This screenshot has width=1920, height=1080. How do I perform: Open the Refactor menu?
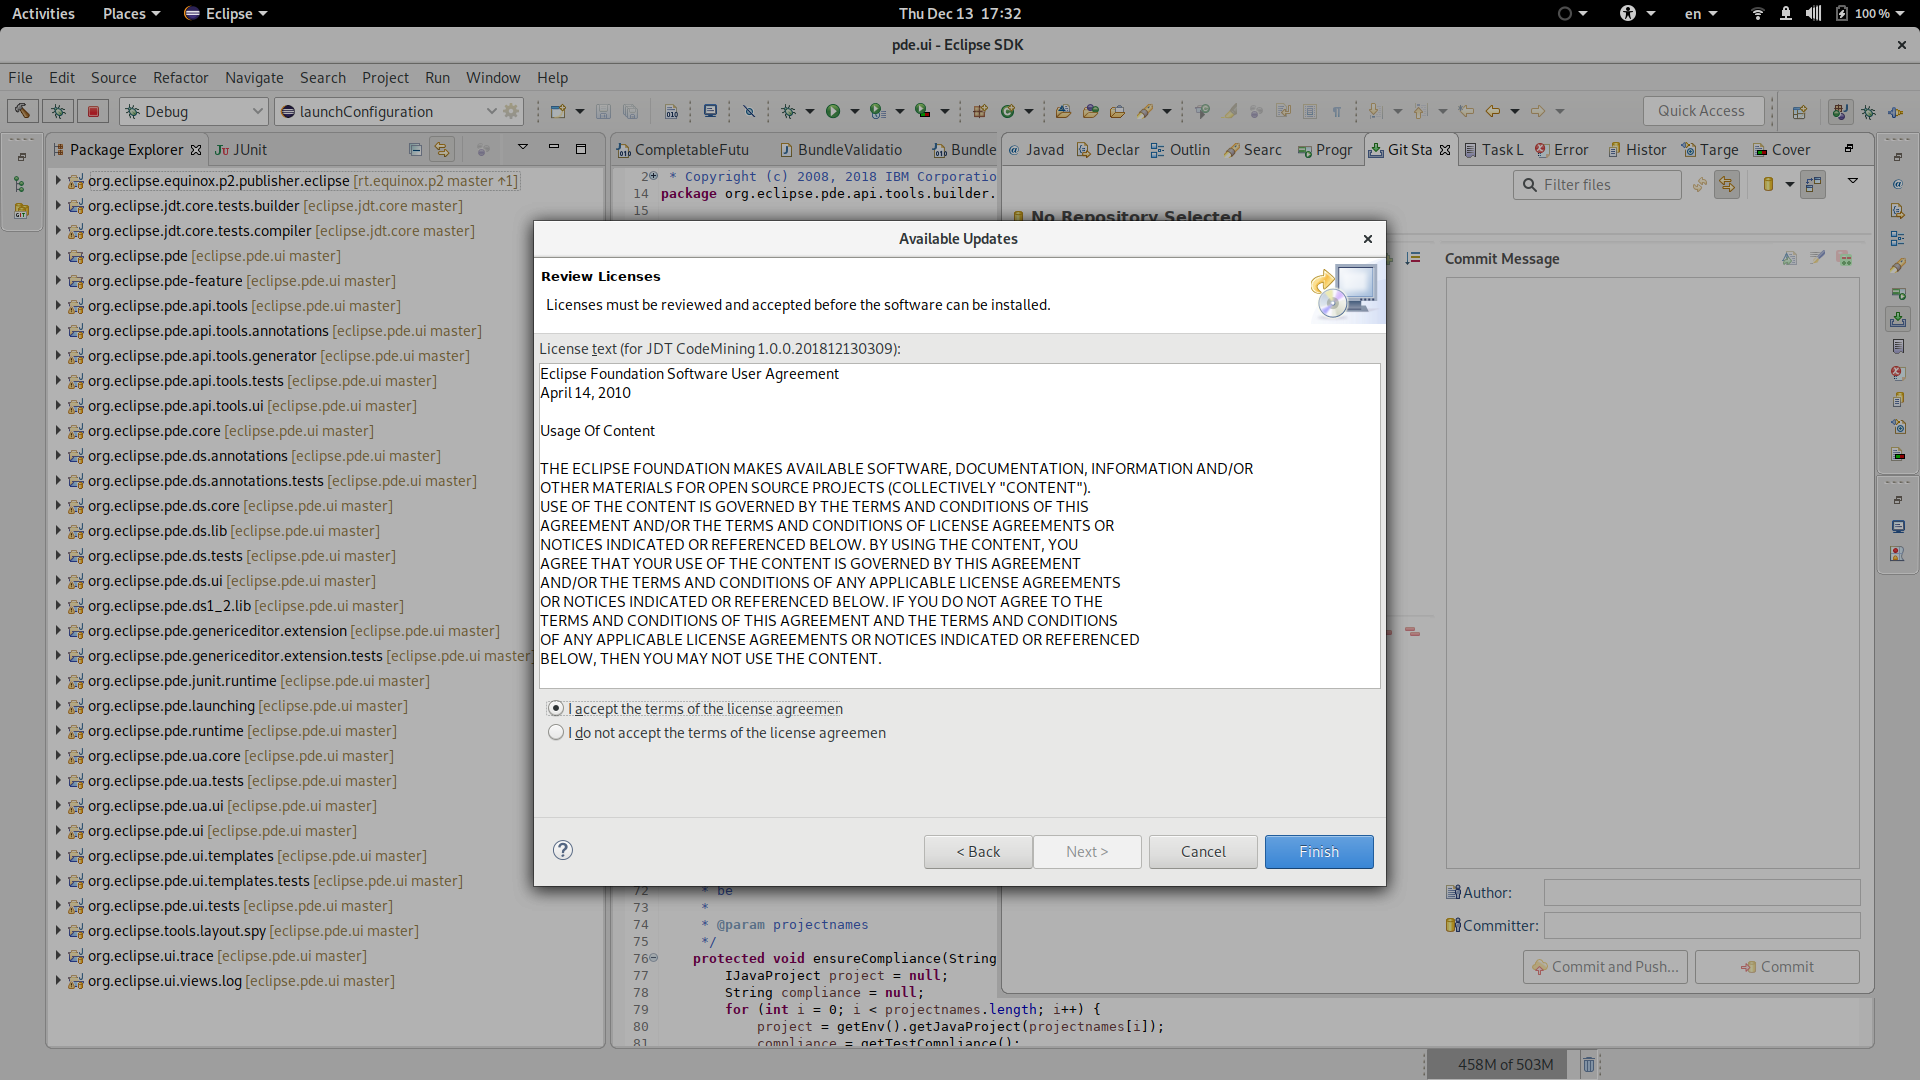pyautogui.click(x=180, y=77)
